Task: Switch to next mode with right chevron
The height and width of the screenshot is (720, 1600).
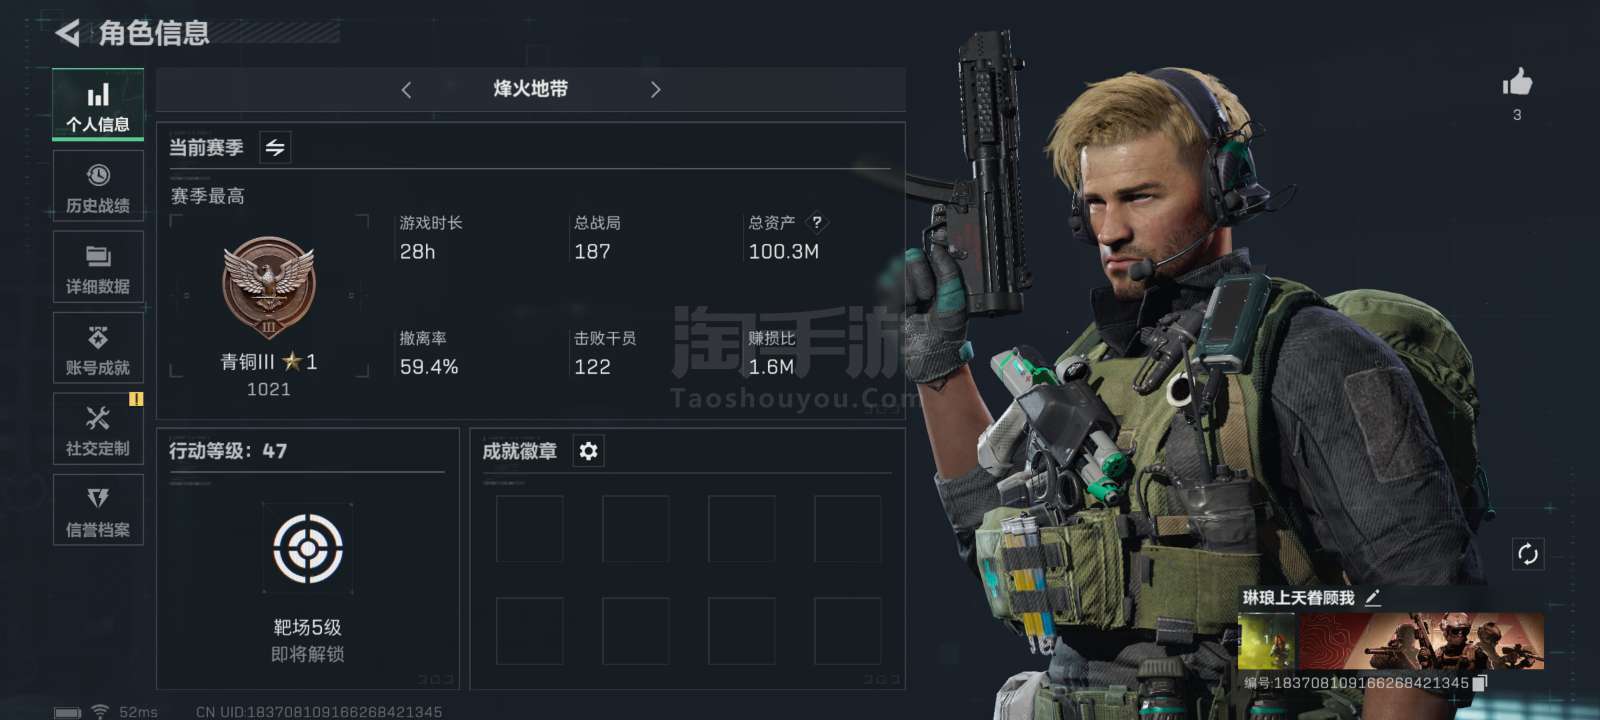Action: coord(655,90)
